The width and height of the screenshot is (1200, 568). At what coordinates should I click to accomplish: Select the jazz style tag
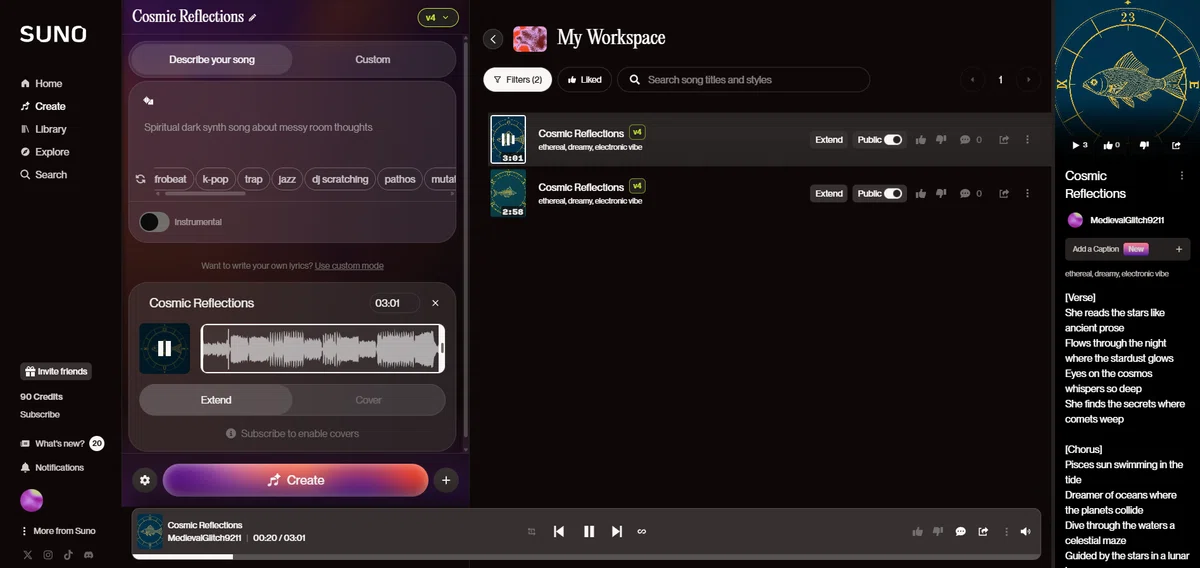click(287, 179)
